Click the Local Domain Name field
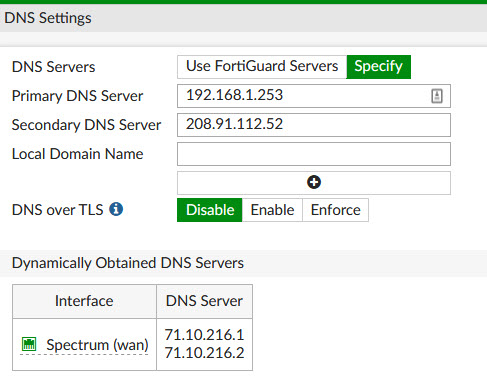The image size is (487, 384). coord(314,154)
